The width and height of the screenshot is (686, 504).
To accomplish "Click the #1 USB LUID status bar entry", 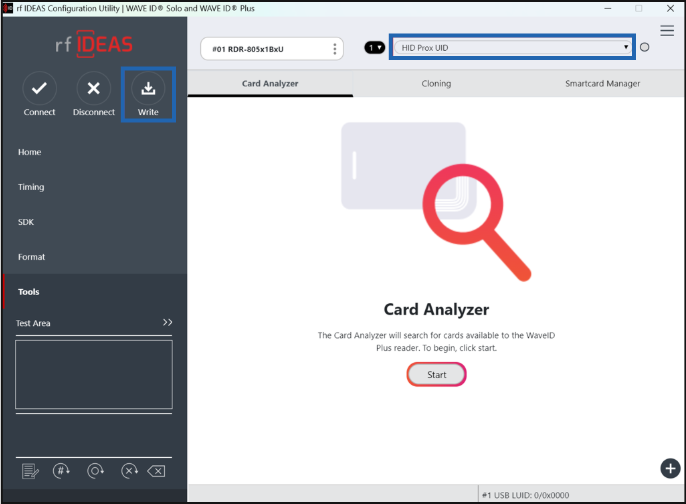I will tap(525, 495).
